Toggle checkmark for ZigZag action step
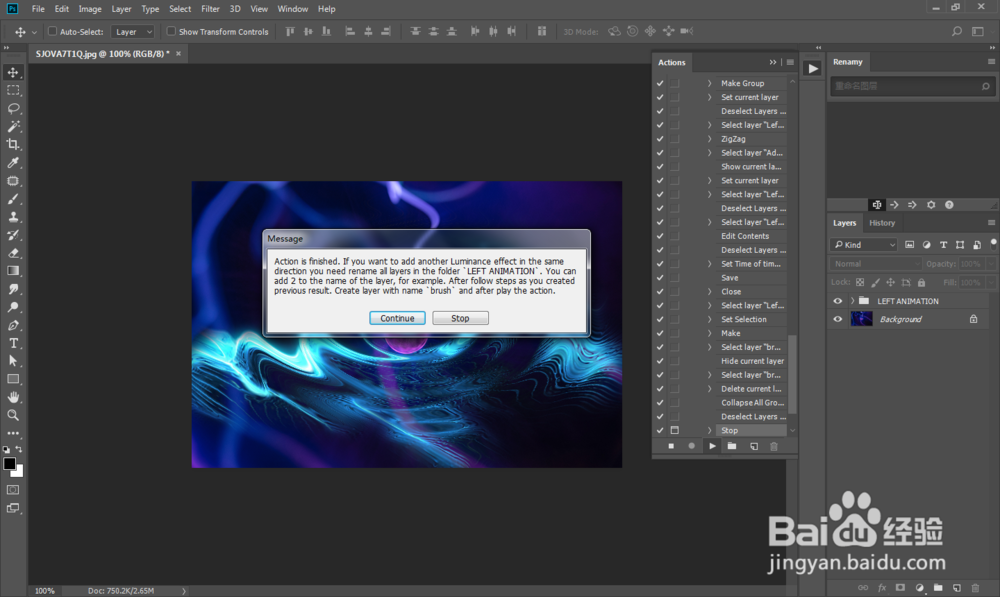Viewport: 1000px width, 597px height. pos(660,139)
